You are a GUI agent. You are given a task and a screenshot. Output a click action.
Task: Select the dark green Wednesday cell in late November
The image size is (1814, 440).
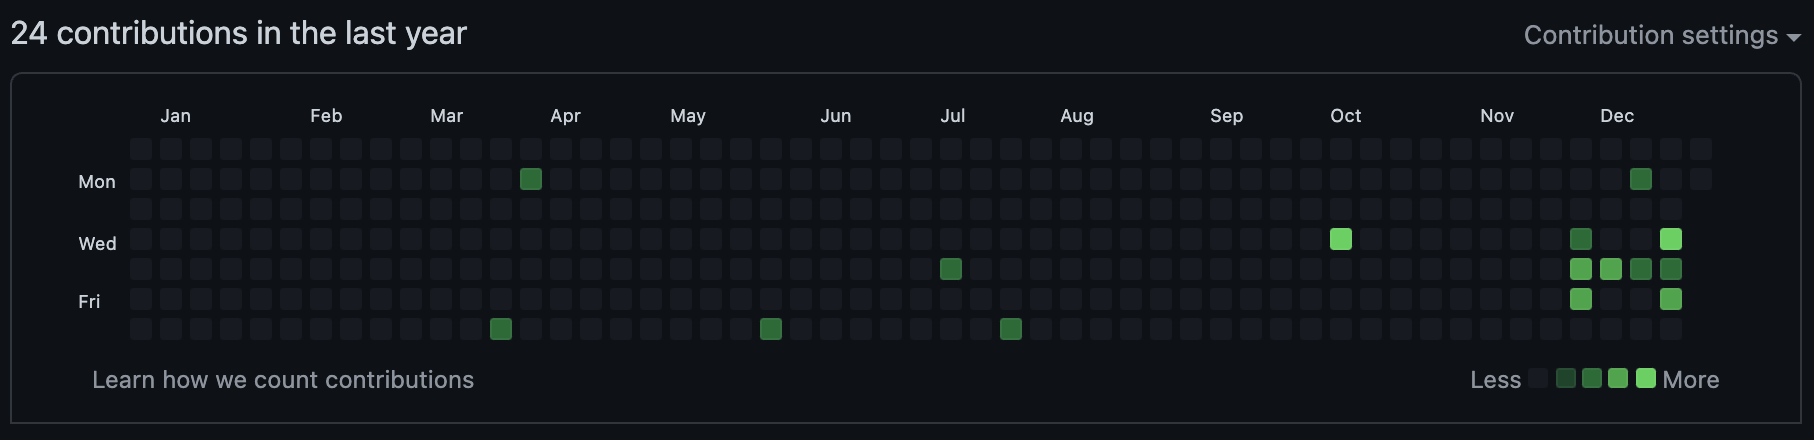(x=1581, y=239)
